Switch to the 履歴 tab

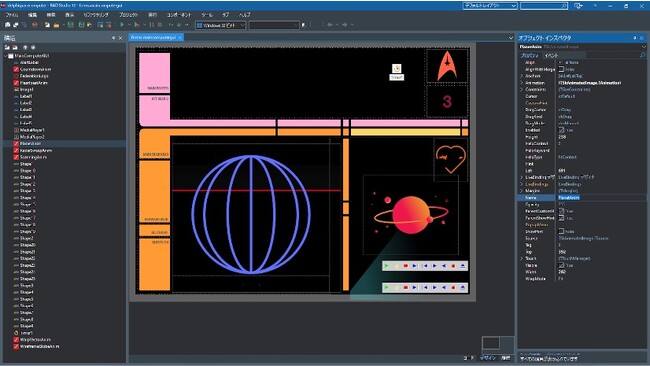tap(506, 358)
